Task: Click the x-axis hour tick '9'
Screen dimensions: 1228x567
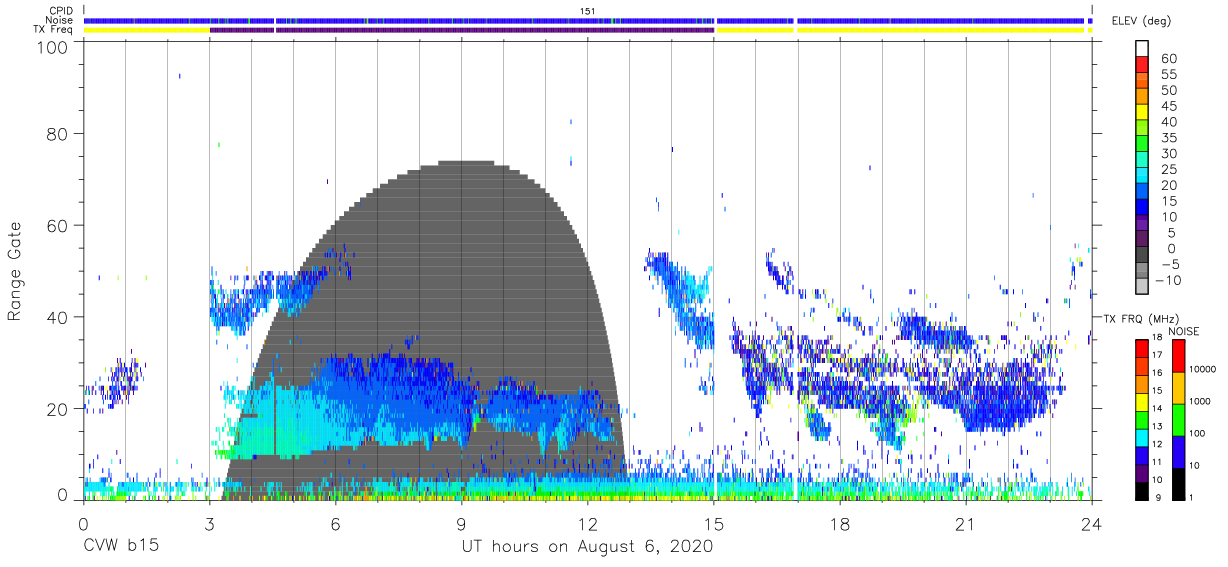Action: pos(461,524)
